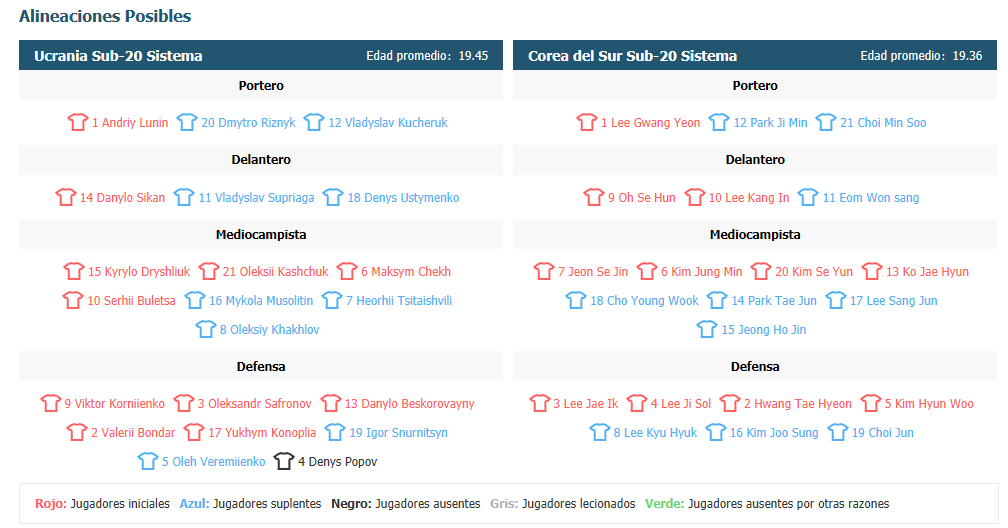
Task: Click the red shirt icon beside Hwang Tae Hyeon
Action: click(730, 403)
